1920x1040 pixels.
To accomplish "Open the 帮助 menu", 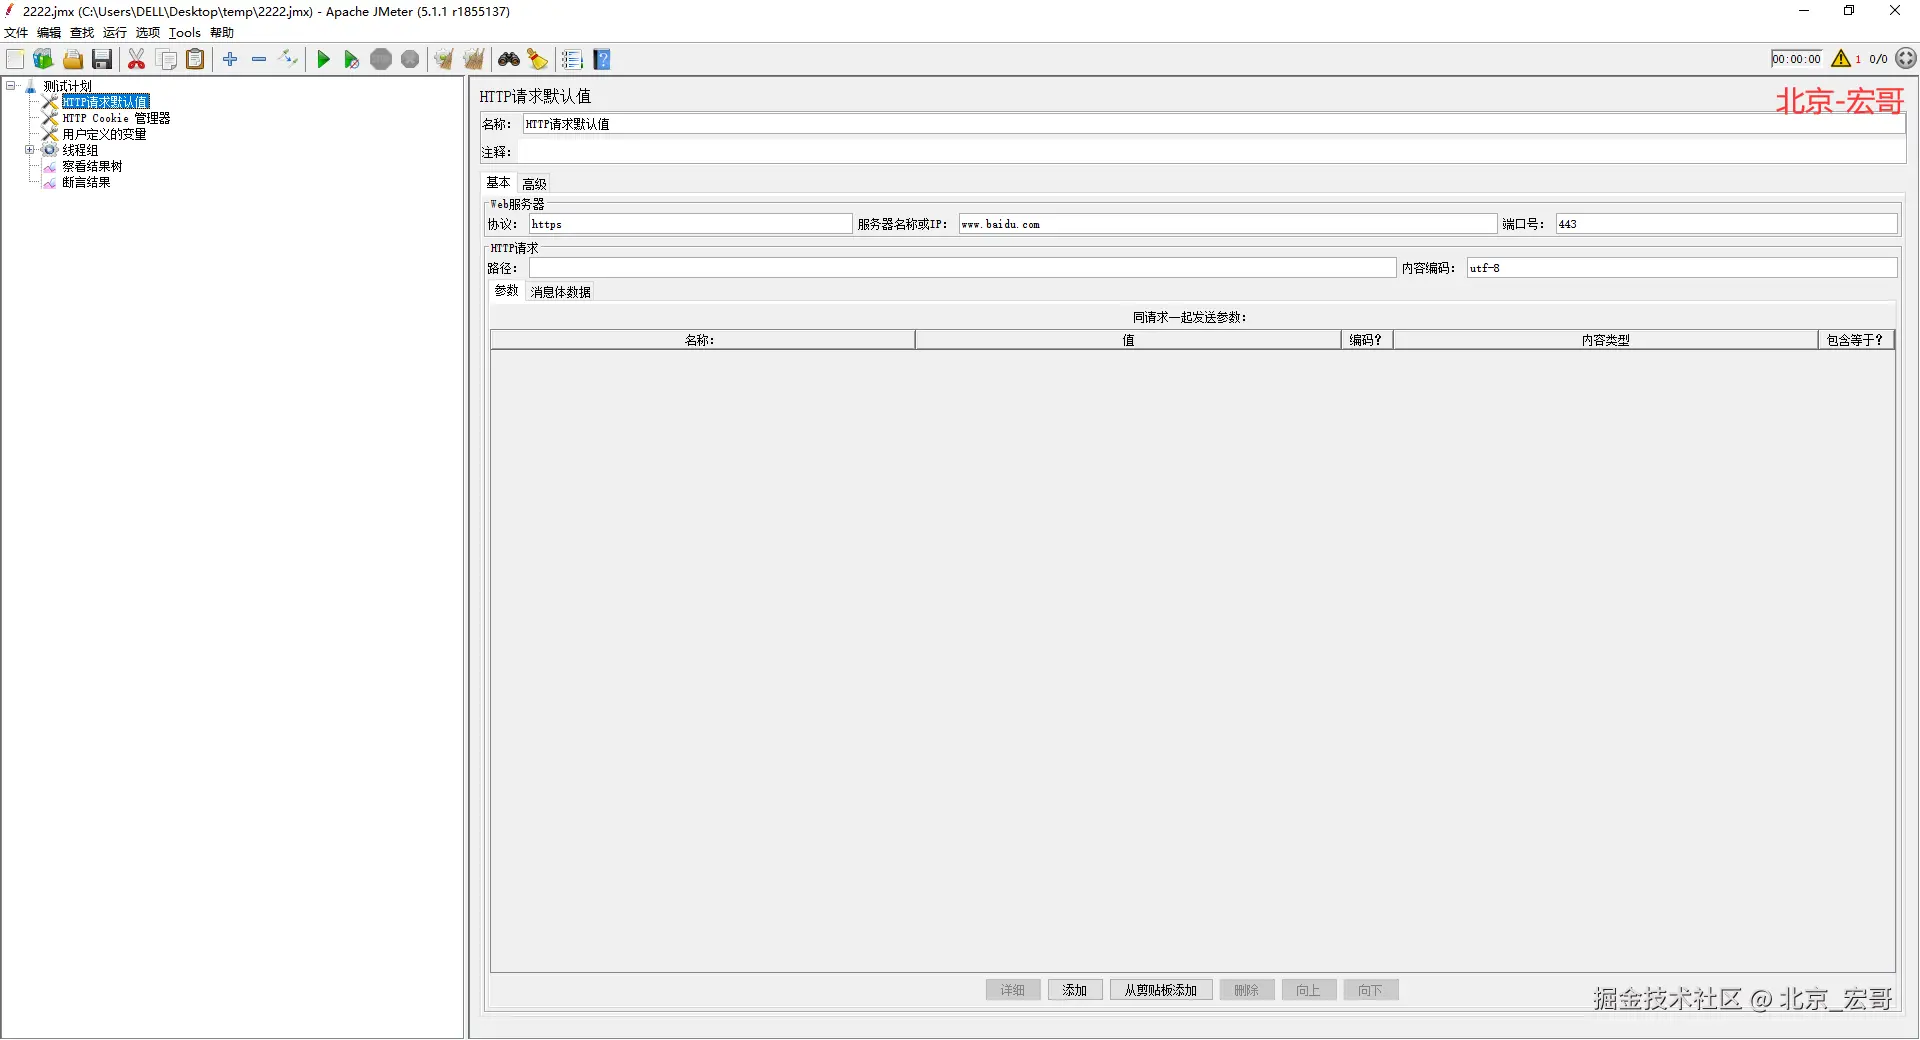I will click(x=222, y=33).
